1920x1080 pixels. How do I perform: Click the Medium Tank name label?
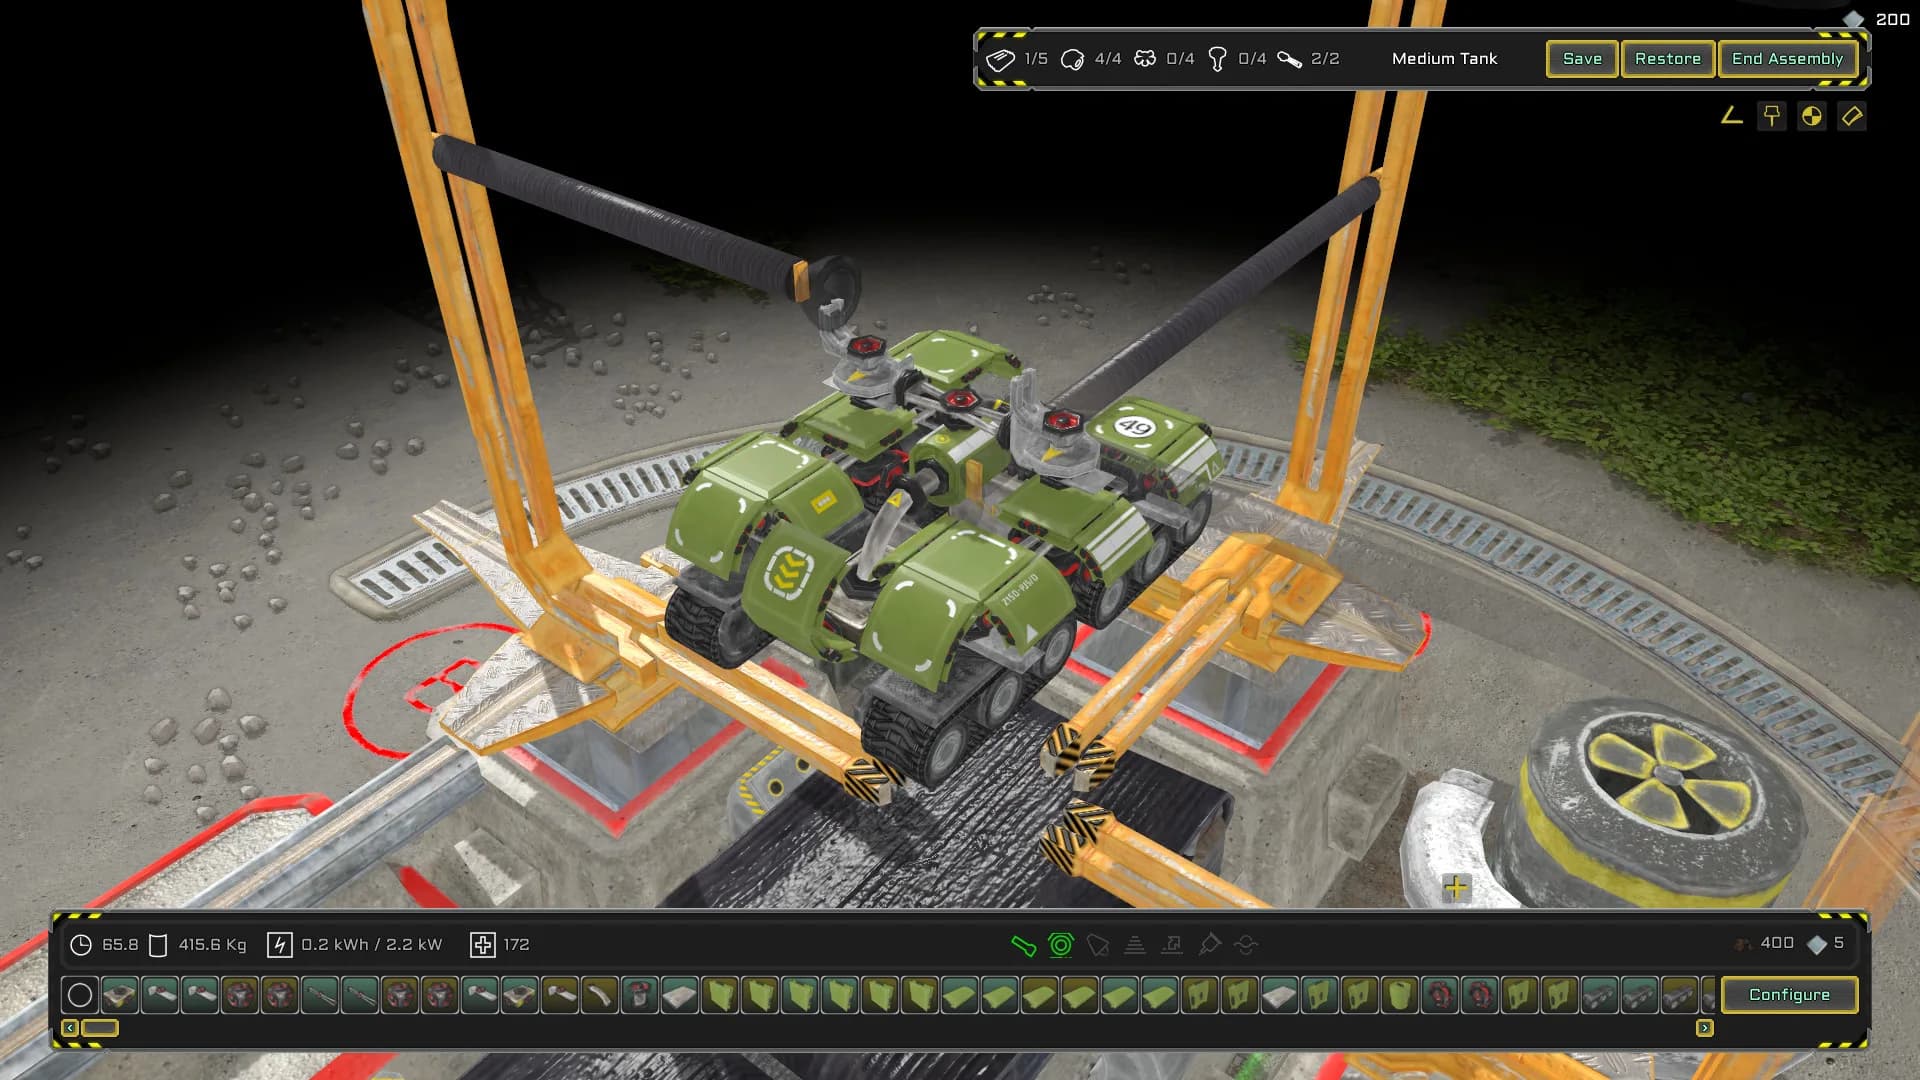1444,59
